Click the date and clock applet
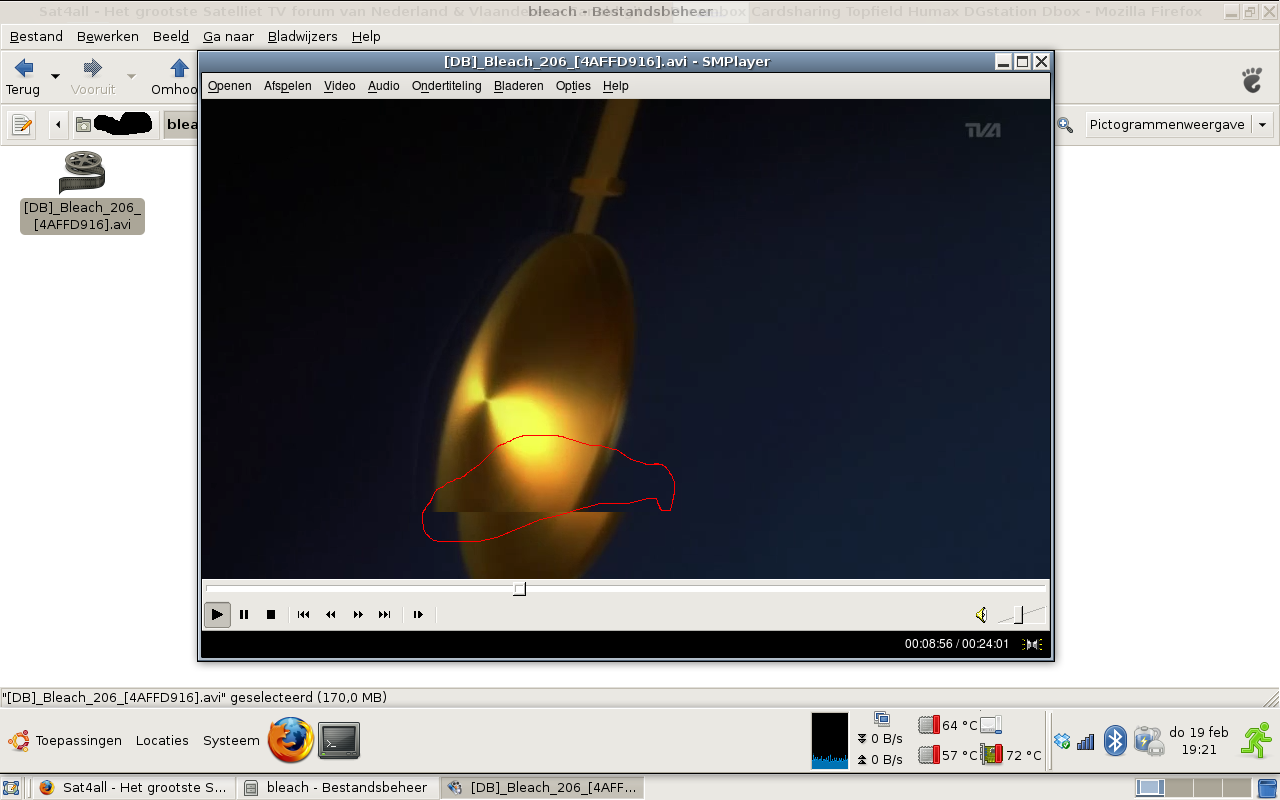Viewport: 1280px width, 800px height. point(1199,741)
